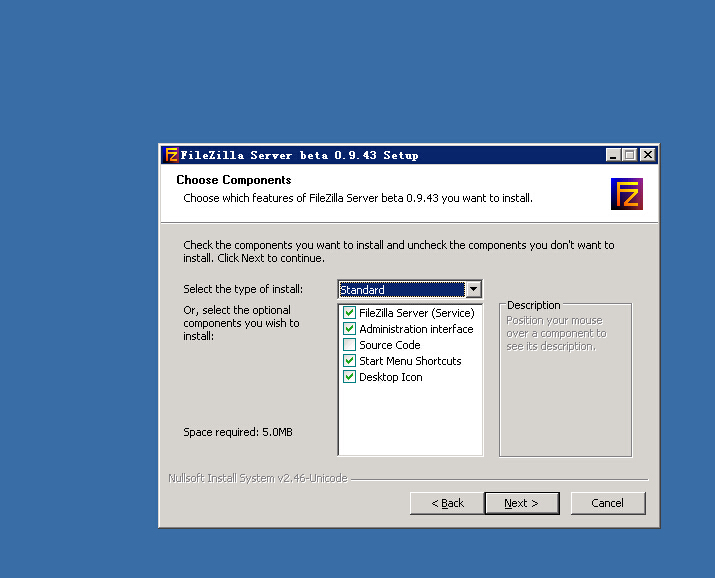715x578 pixels.
Task: Click the disabled maximize button
Action: point(630,155)
